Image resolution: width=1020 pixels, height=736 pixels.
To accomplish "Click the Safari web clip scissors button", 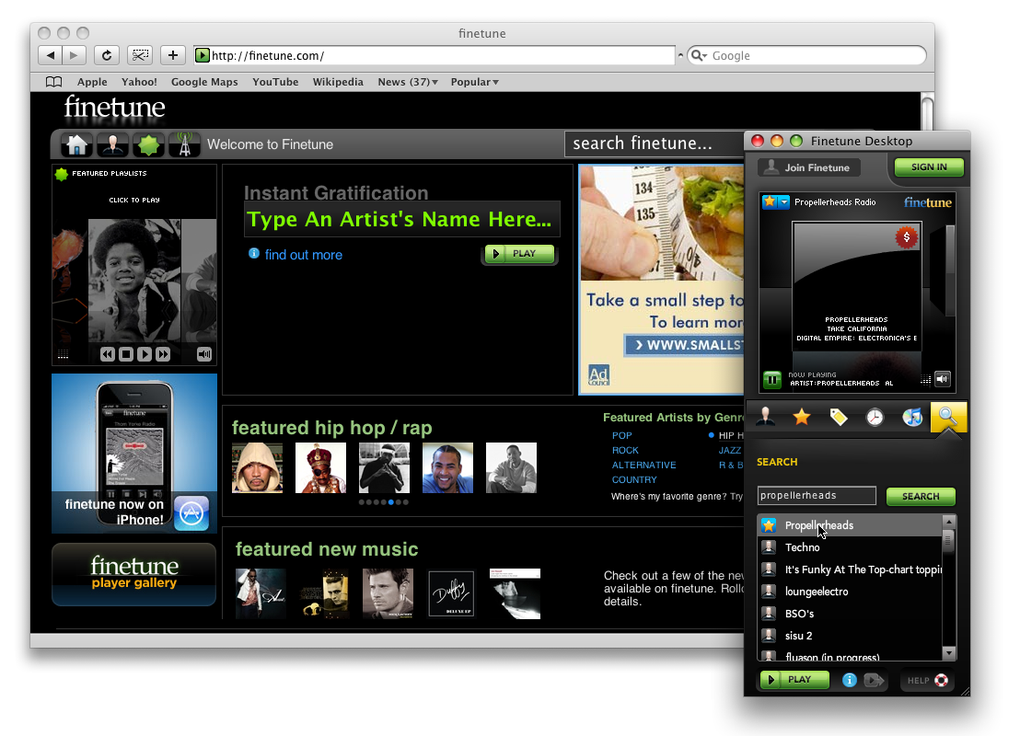I will 140,55.
